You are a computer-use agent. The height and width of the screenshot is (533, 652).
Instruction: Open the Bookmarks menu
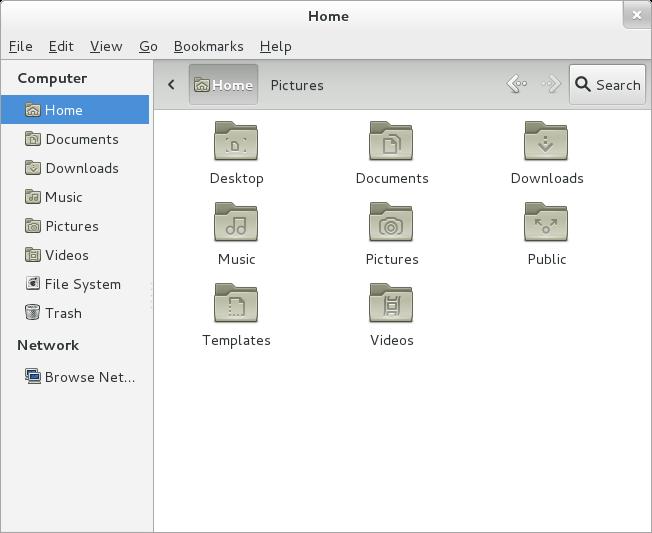click(208, 46)
